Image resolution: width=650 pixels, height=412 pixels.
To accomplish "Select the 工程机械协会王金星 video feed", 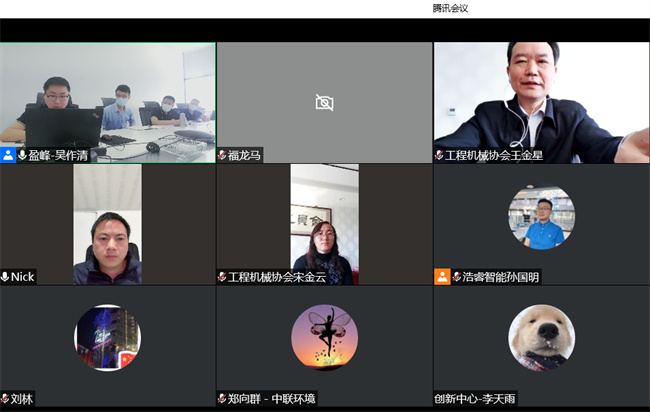I will pos(542,102).
